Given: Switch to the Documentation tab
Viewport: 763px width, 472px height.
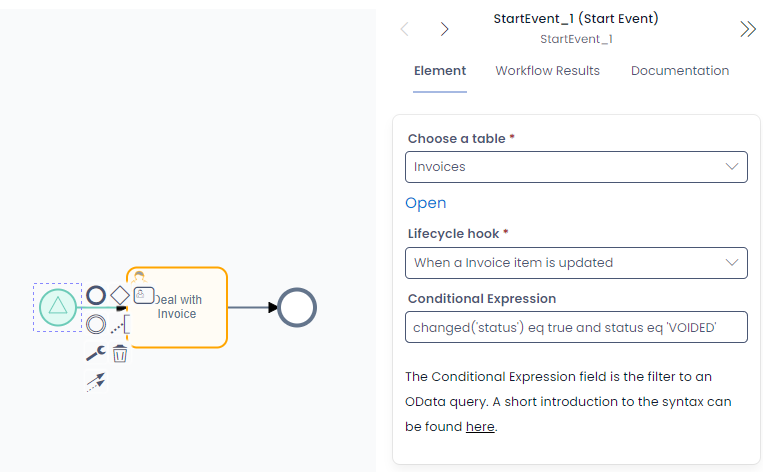Looking at the screenshot, I should [x=680, y=71].
